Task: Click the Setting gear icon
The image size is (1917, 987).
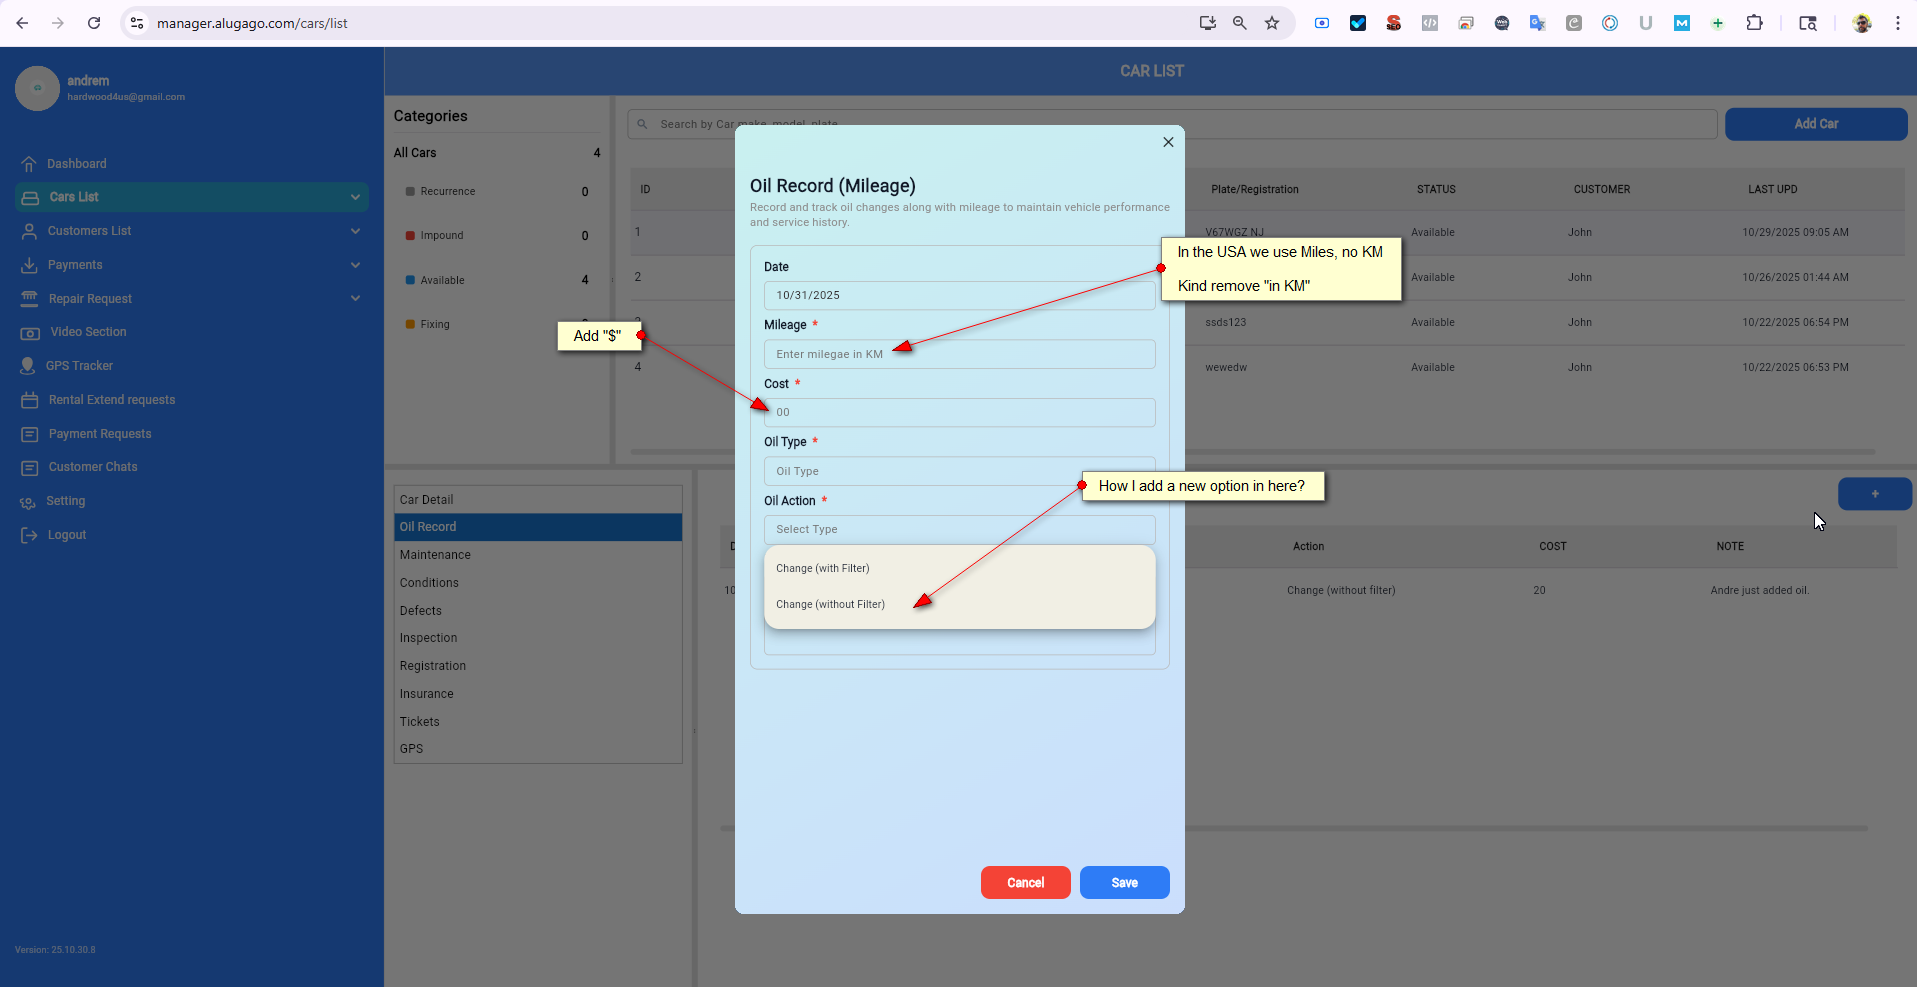Action: pos(28,502)
